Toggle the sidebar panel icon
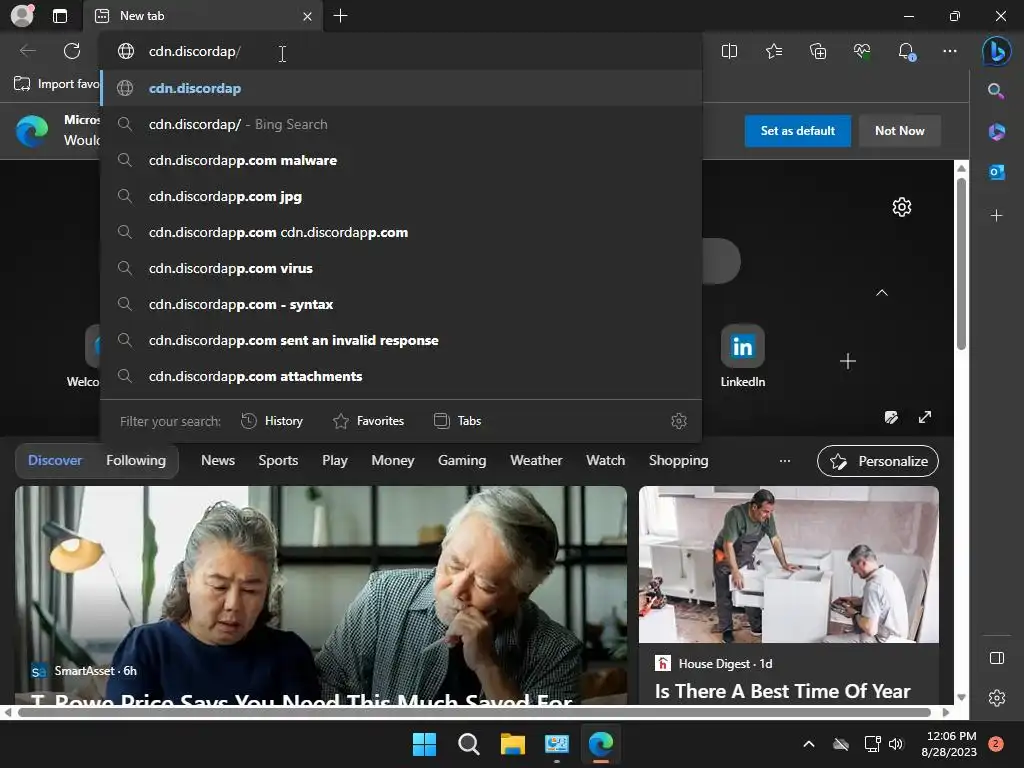The width and height of the screenshot is (1024, 768). point(997,658)
